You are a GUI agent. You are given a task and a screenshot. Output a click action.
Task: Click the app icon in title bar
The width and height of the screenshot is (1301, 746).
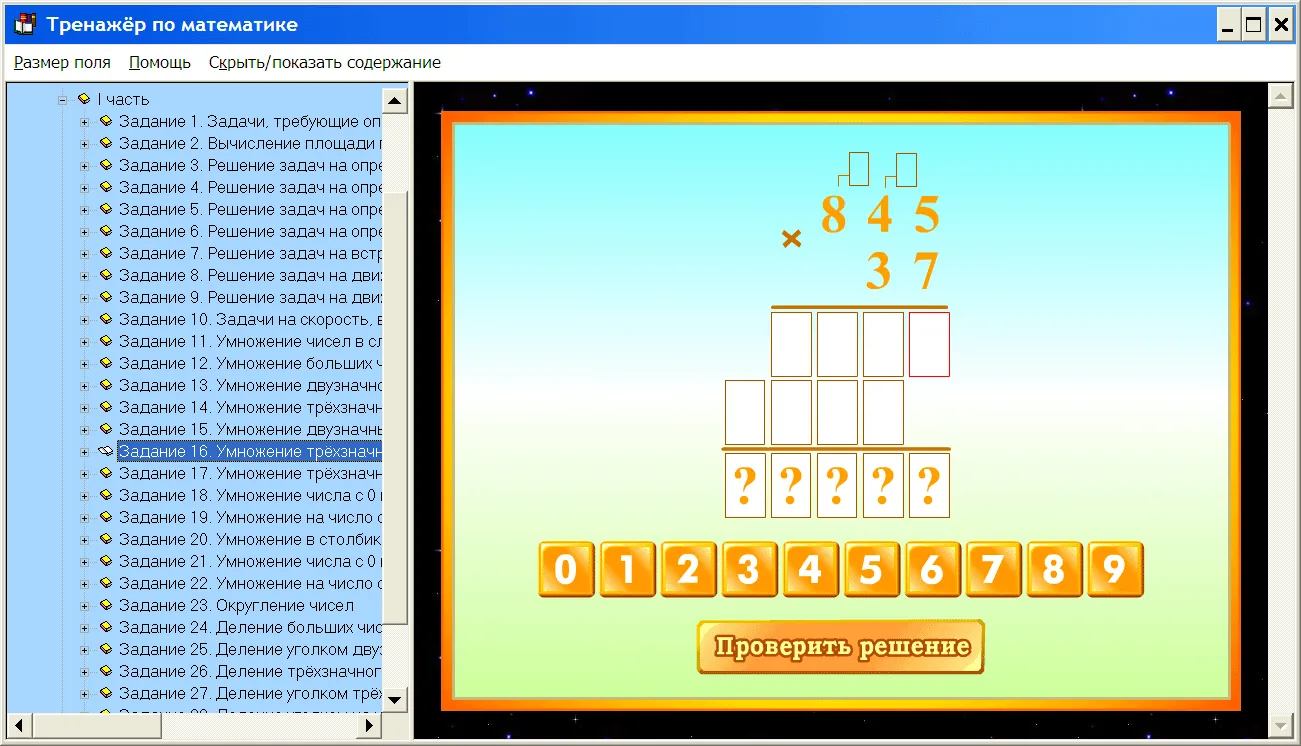26,24
